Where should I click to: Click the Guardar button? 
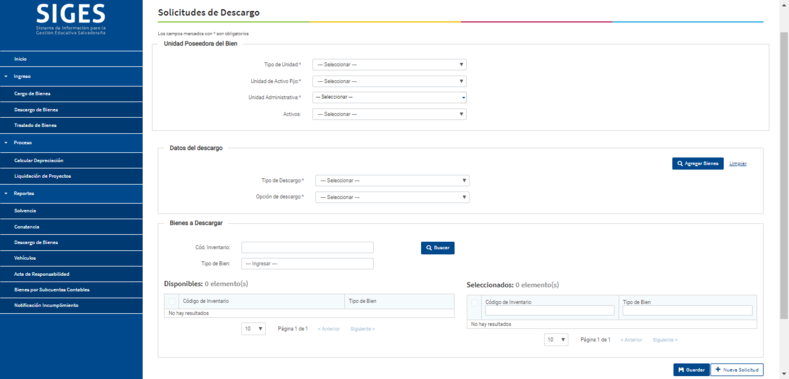(x=691, y=369)
